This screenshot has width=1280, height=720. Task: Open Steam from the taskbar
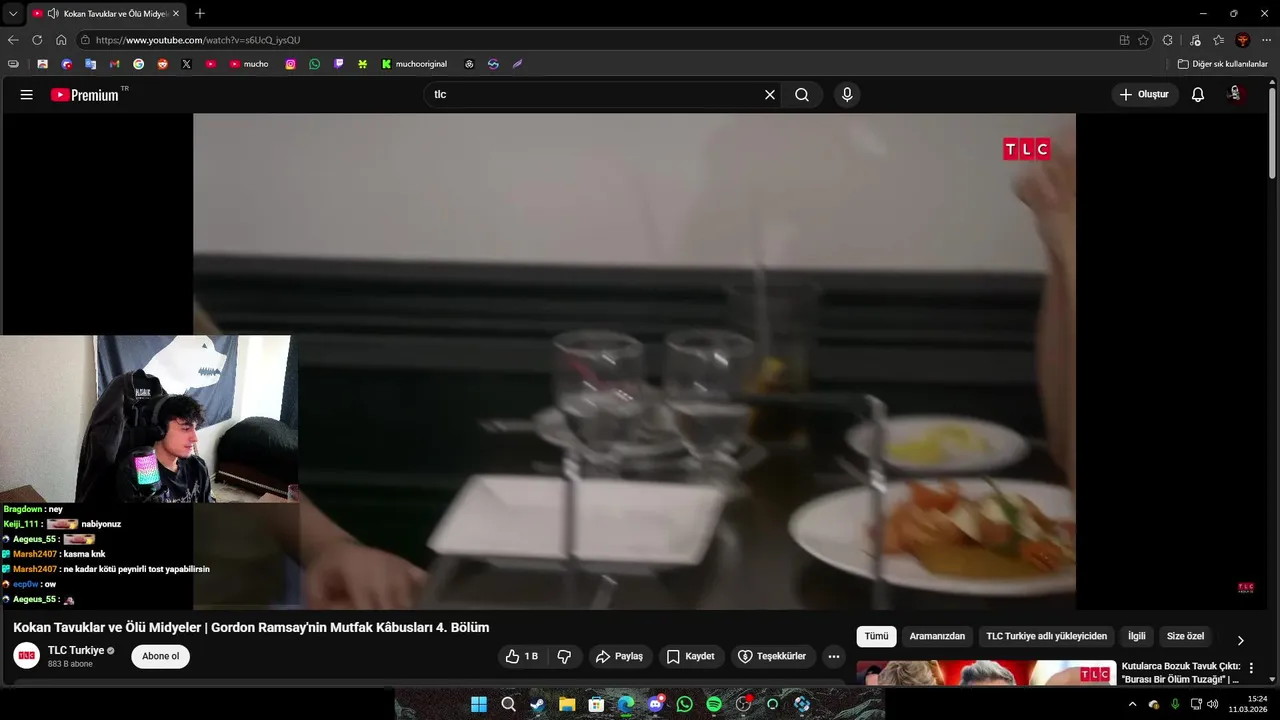(x=537, y=704)
